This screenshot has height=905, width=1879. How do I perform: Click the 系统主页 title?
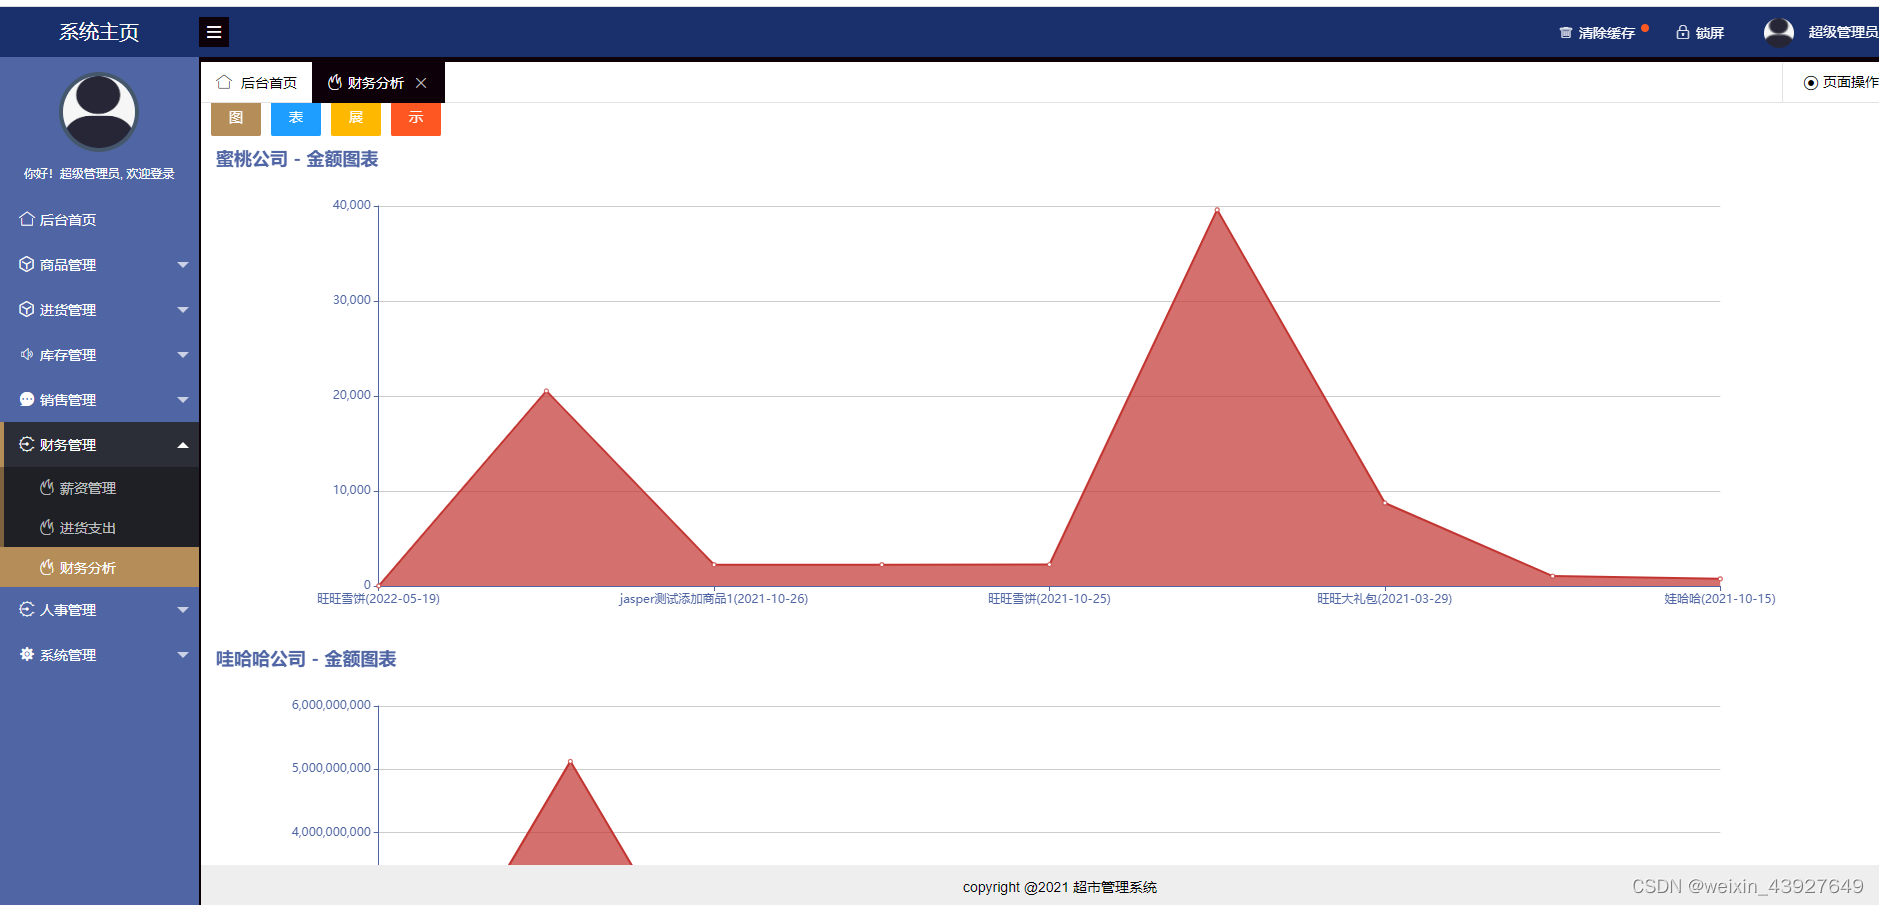[x=99, y=32]
